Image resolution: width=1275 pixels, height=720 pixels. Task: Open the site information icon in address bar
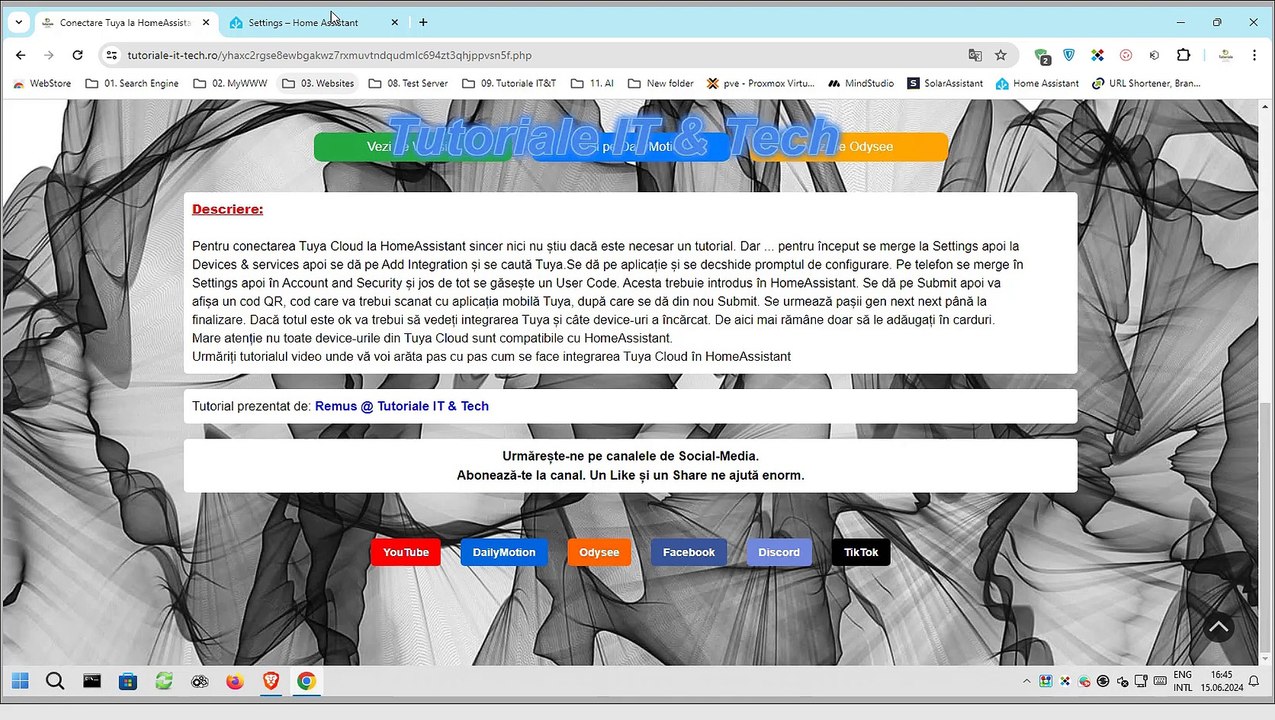(x=112, y=55)
